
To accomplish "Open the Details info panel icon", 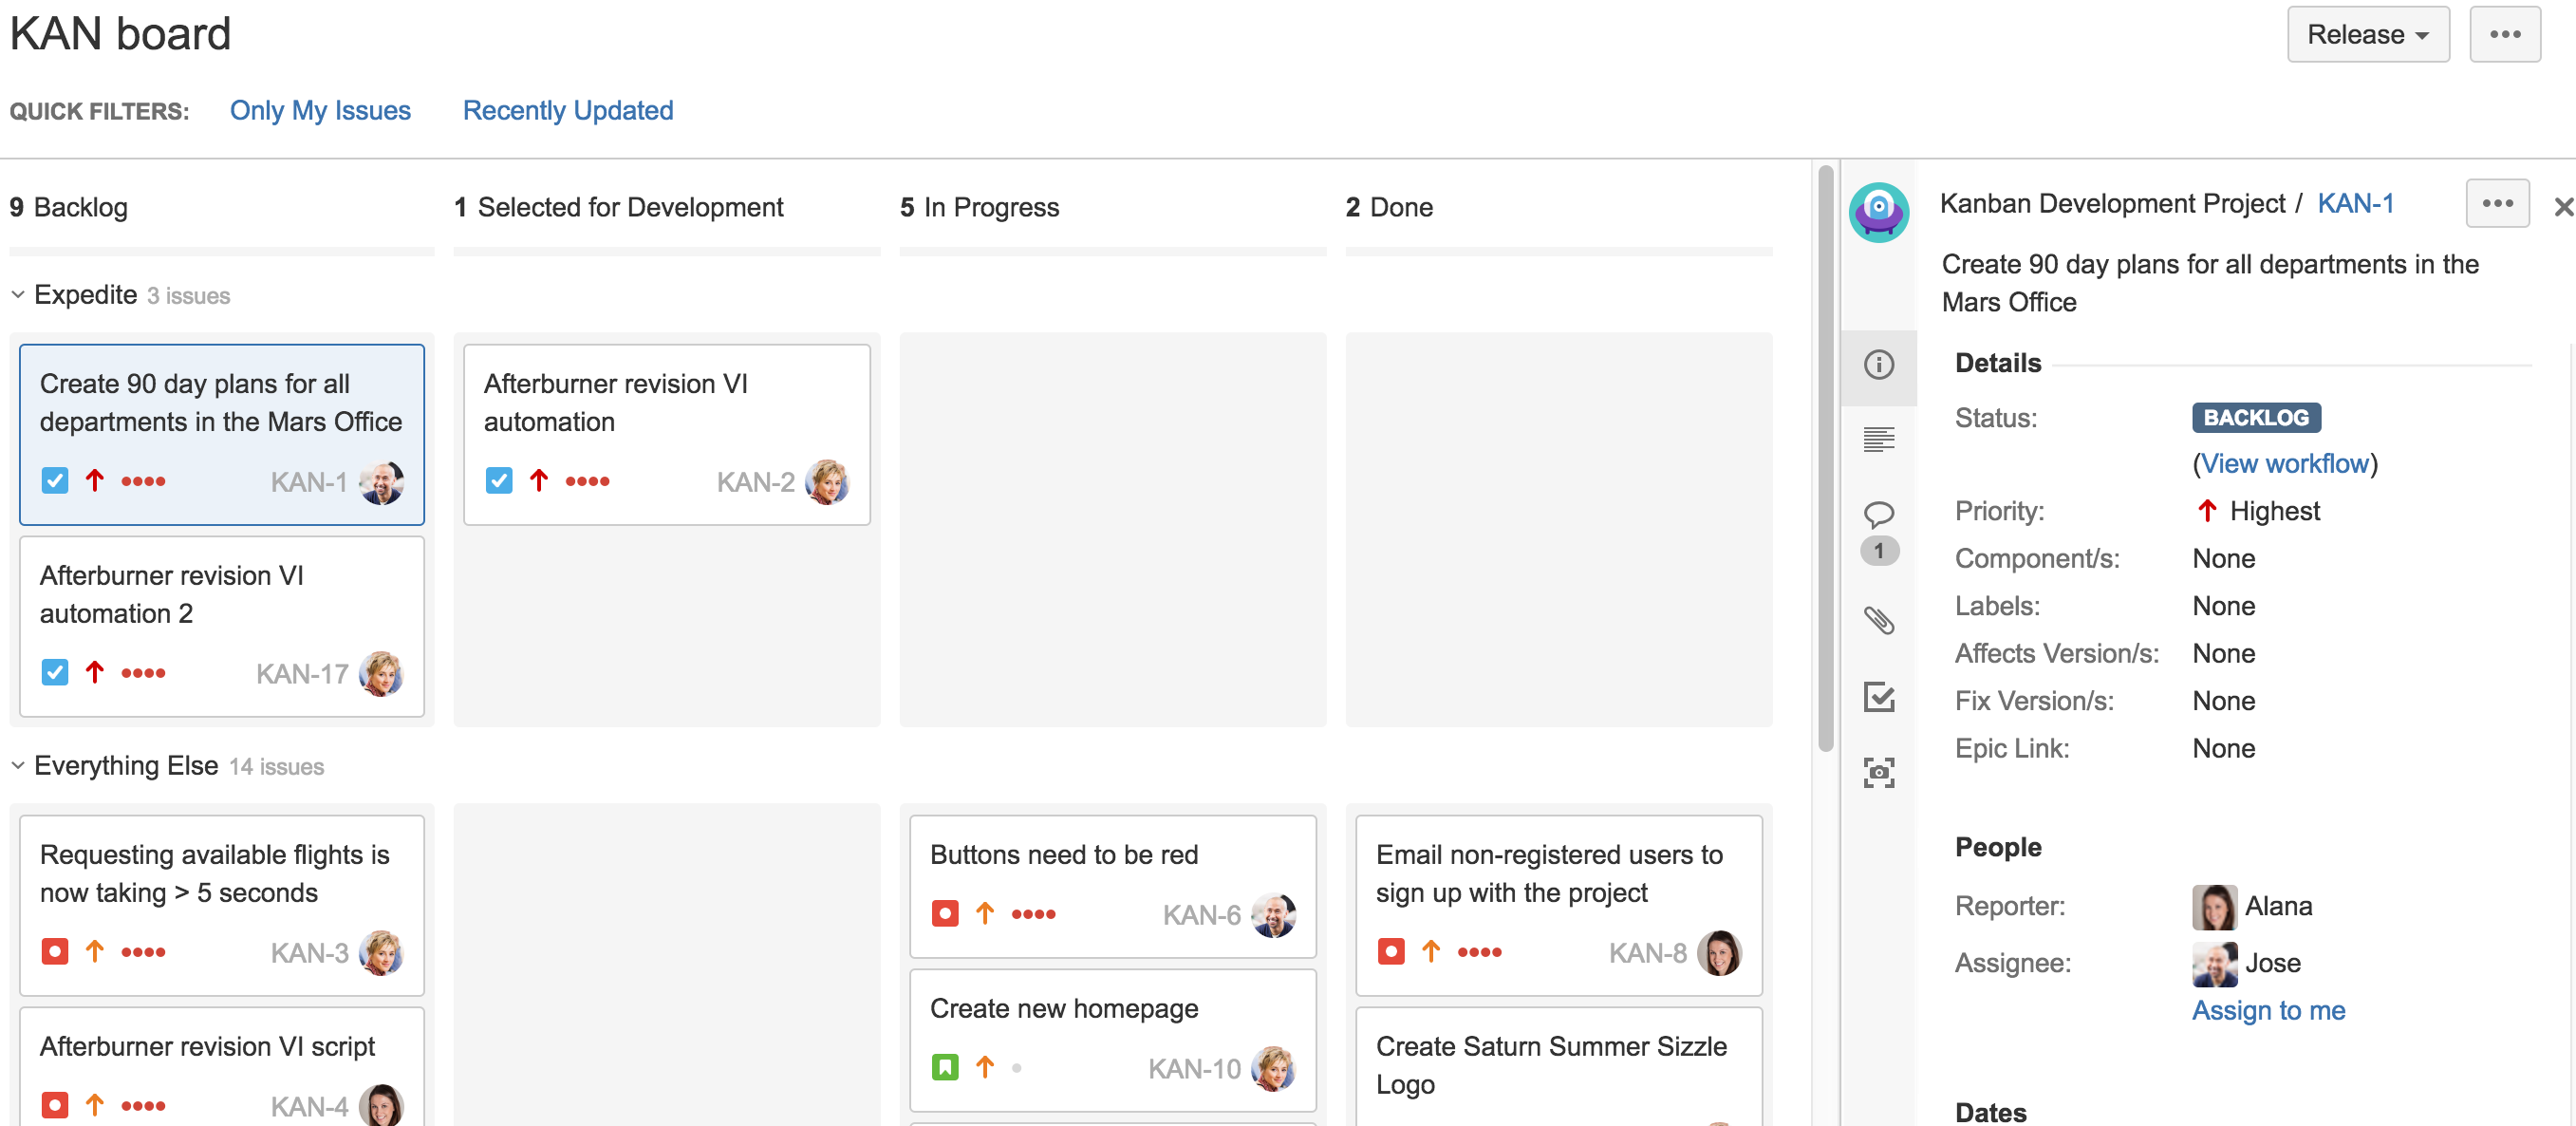I will tap(1880, 365).
